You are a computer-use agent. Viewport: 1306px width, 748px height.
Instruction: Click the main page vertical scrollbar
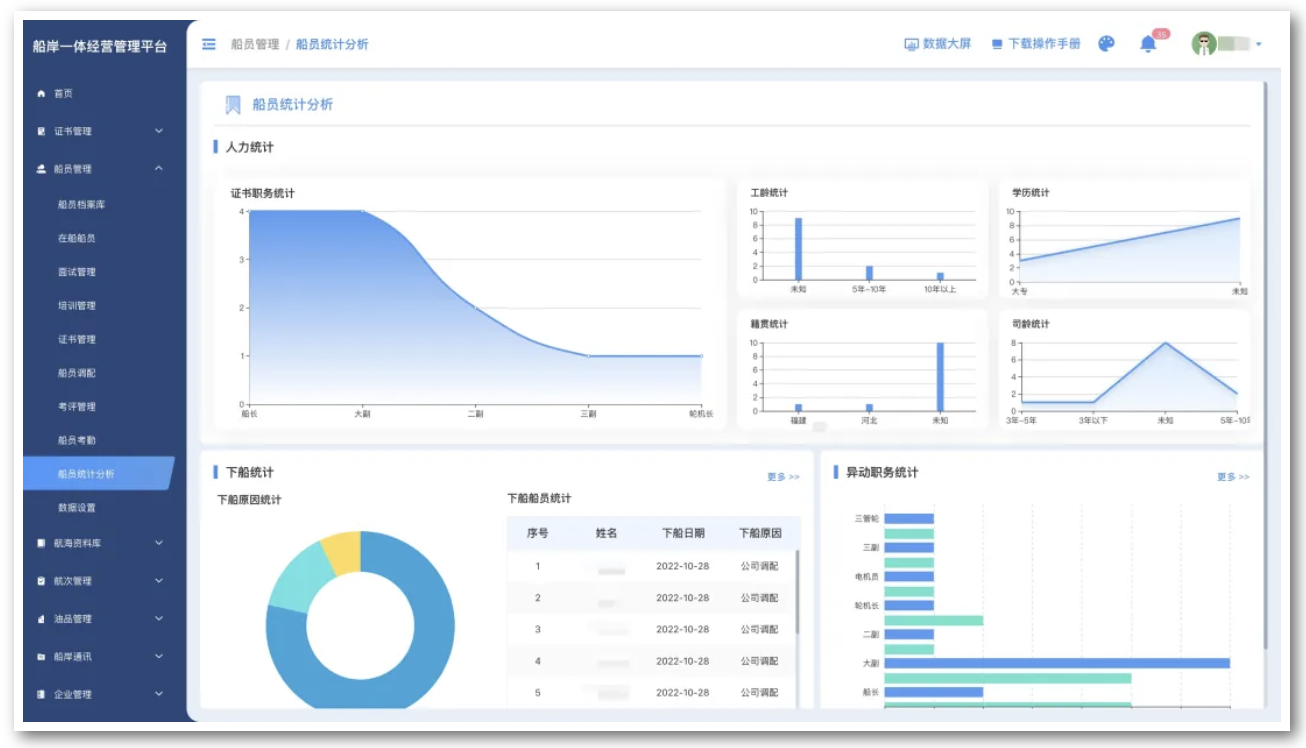[1267, 365]
